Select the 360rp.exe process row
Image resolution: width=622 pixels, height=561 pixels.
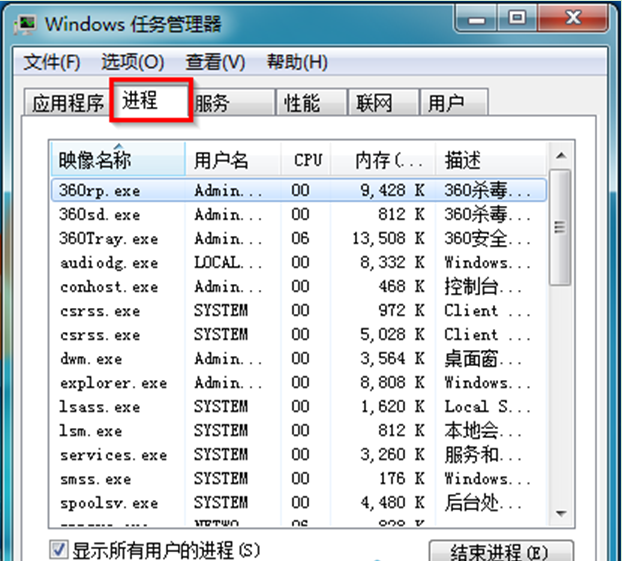pos(299,190)
